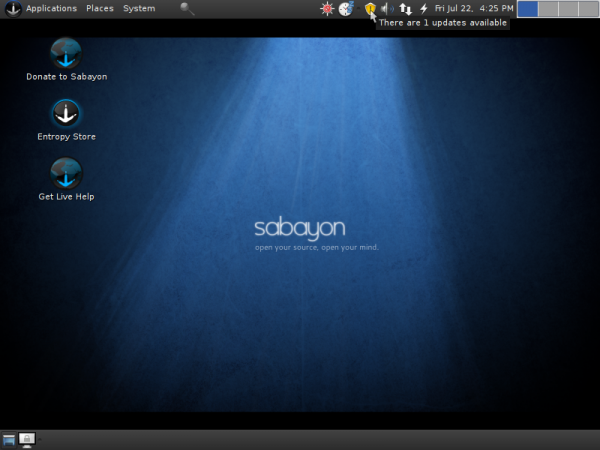Click the lock screen monitor icon
The height and width of the screenshot is (450, 600).
click(x=27, y=440)
